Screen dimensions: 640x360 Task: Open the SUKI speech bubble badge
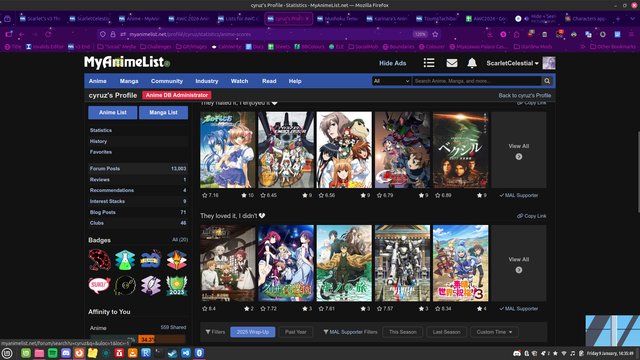(x=100, y=285)
